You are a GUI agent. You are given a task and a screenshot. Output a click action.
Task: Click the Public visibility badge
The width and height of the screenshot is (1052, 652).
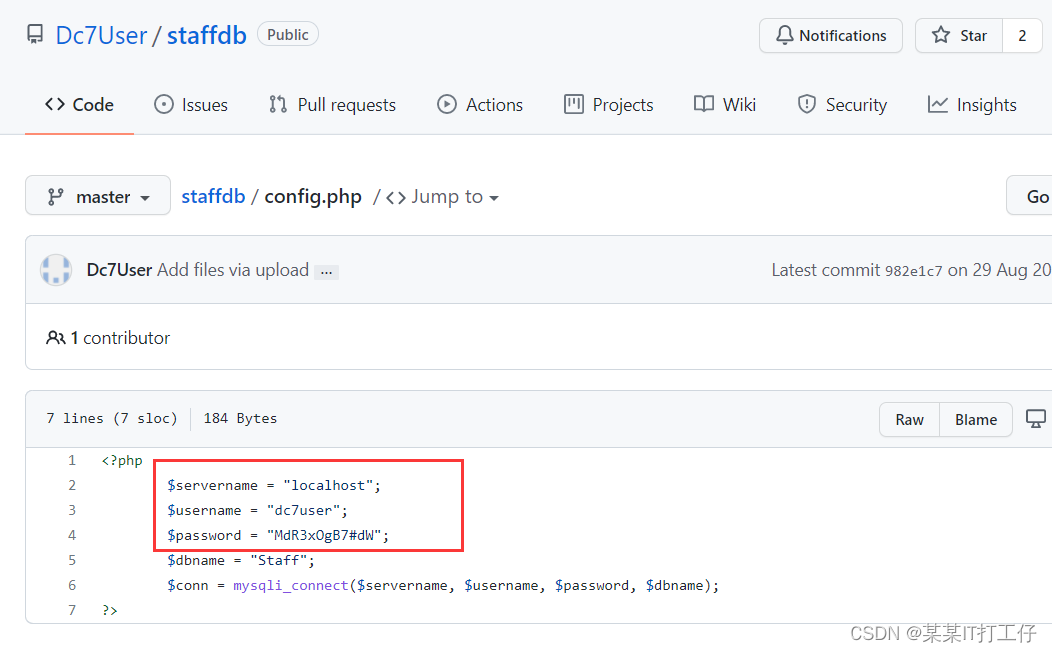point(288,34)
